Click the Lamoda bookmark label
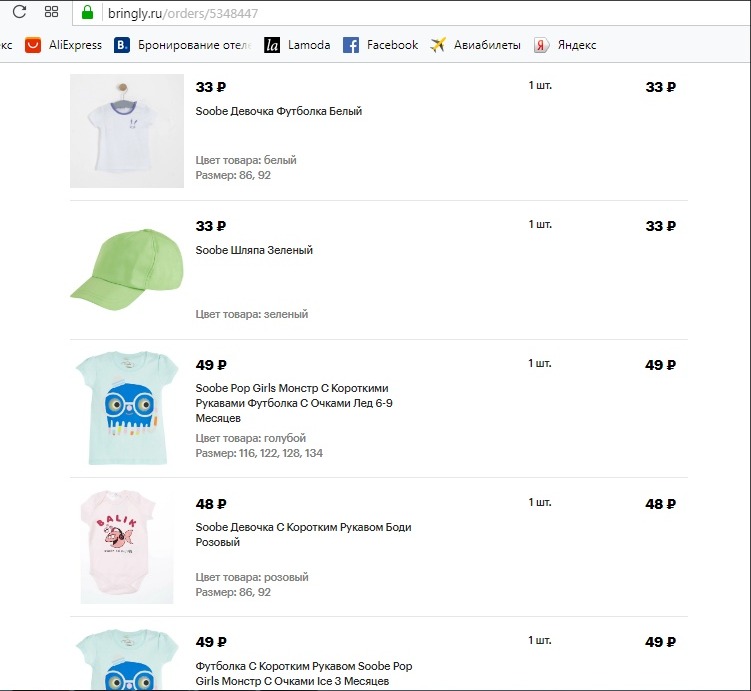This screenshot has height=691, width=751. 309,45
